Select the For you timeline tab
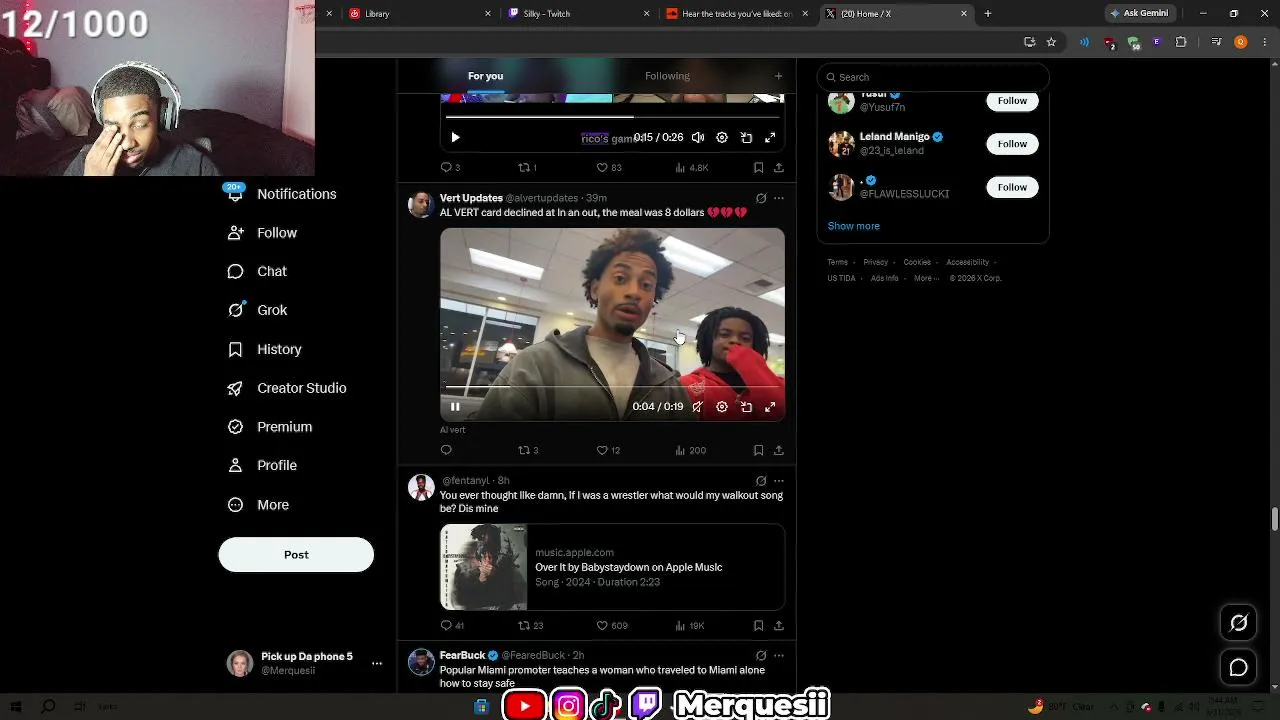Image resolution: width=1280 pixels, height=720 pixels. click(485, 76)
